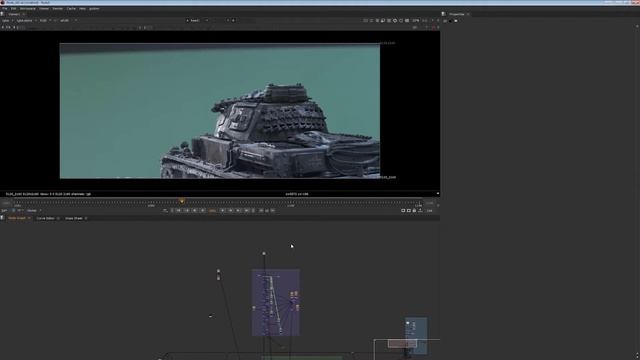Step back one frame

point(195,211)
